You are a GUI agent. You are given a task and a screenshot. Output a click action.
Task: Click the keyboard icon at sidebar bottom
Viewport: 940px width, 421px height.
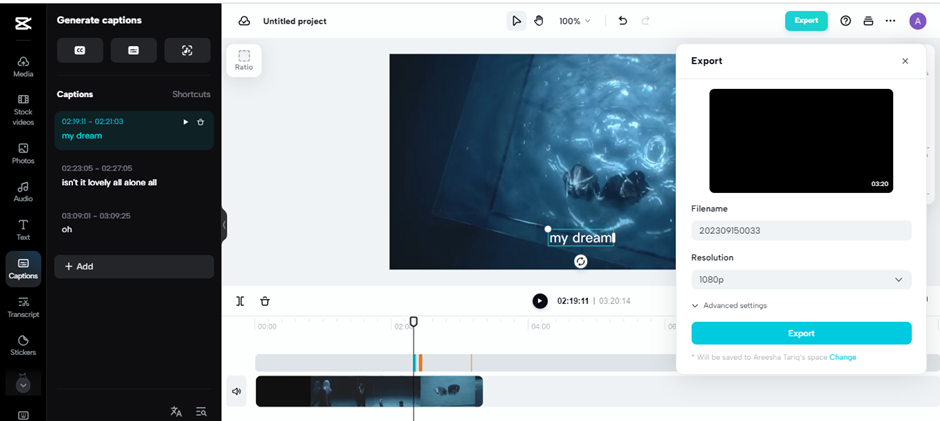point(23,414)
